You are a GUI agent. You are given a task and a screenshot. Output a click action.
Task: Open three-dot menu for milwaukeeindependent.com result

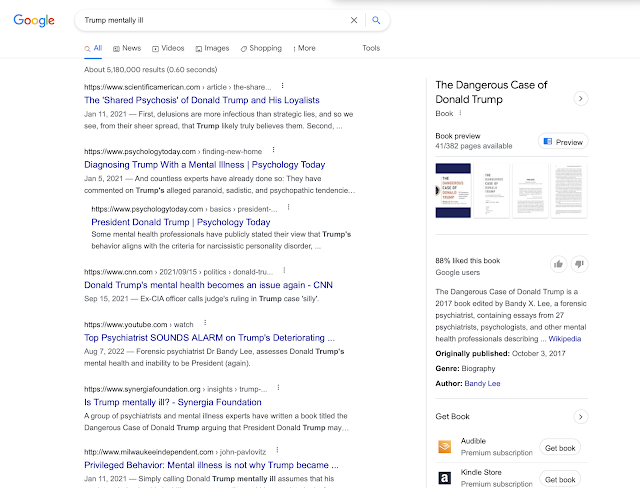tap(278, 450)
